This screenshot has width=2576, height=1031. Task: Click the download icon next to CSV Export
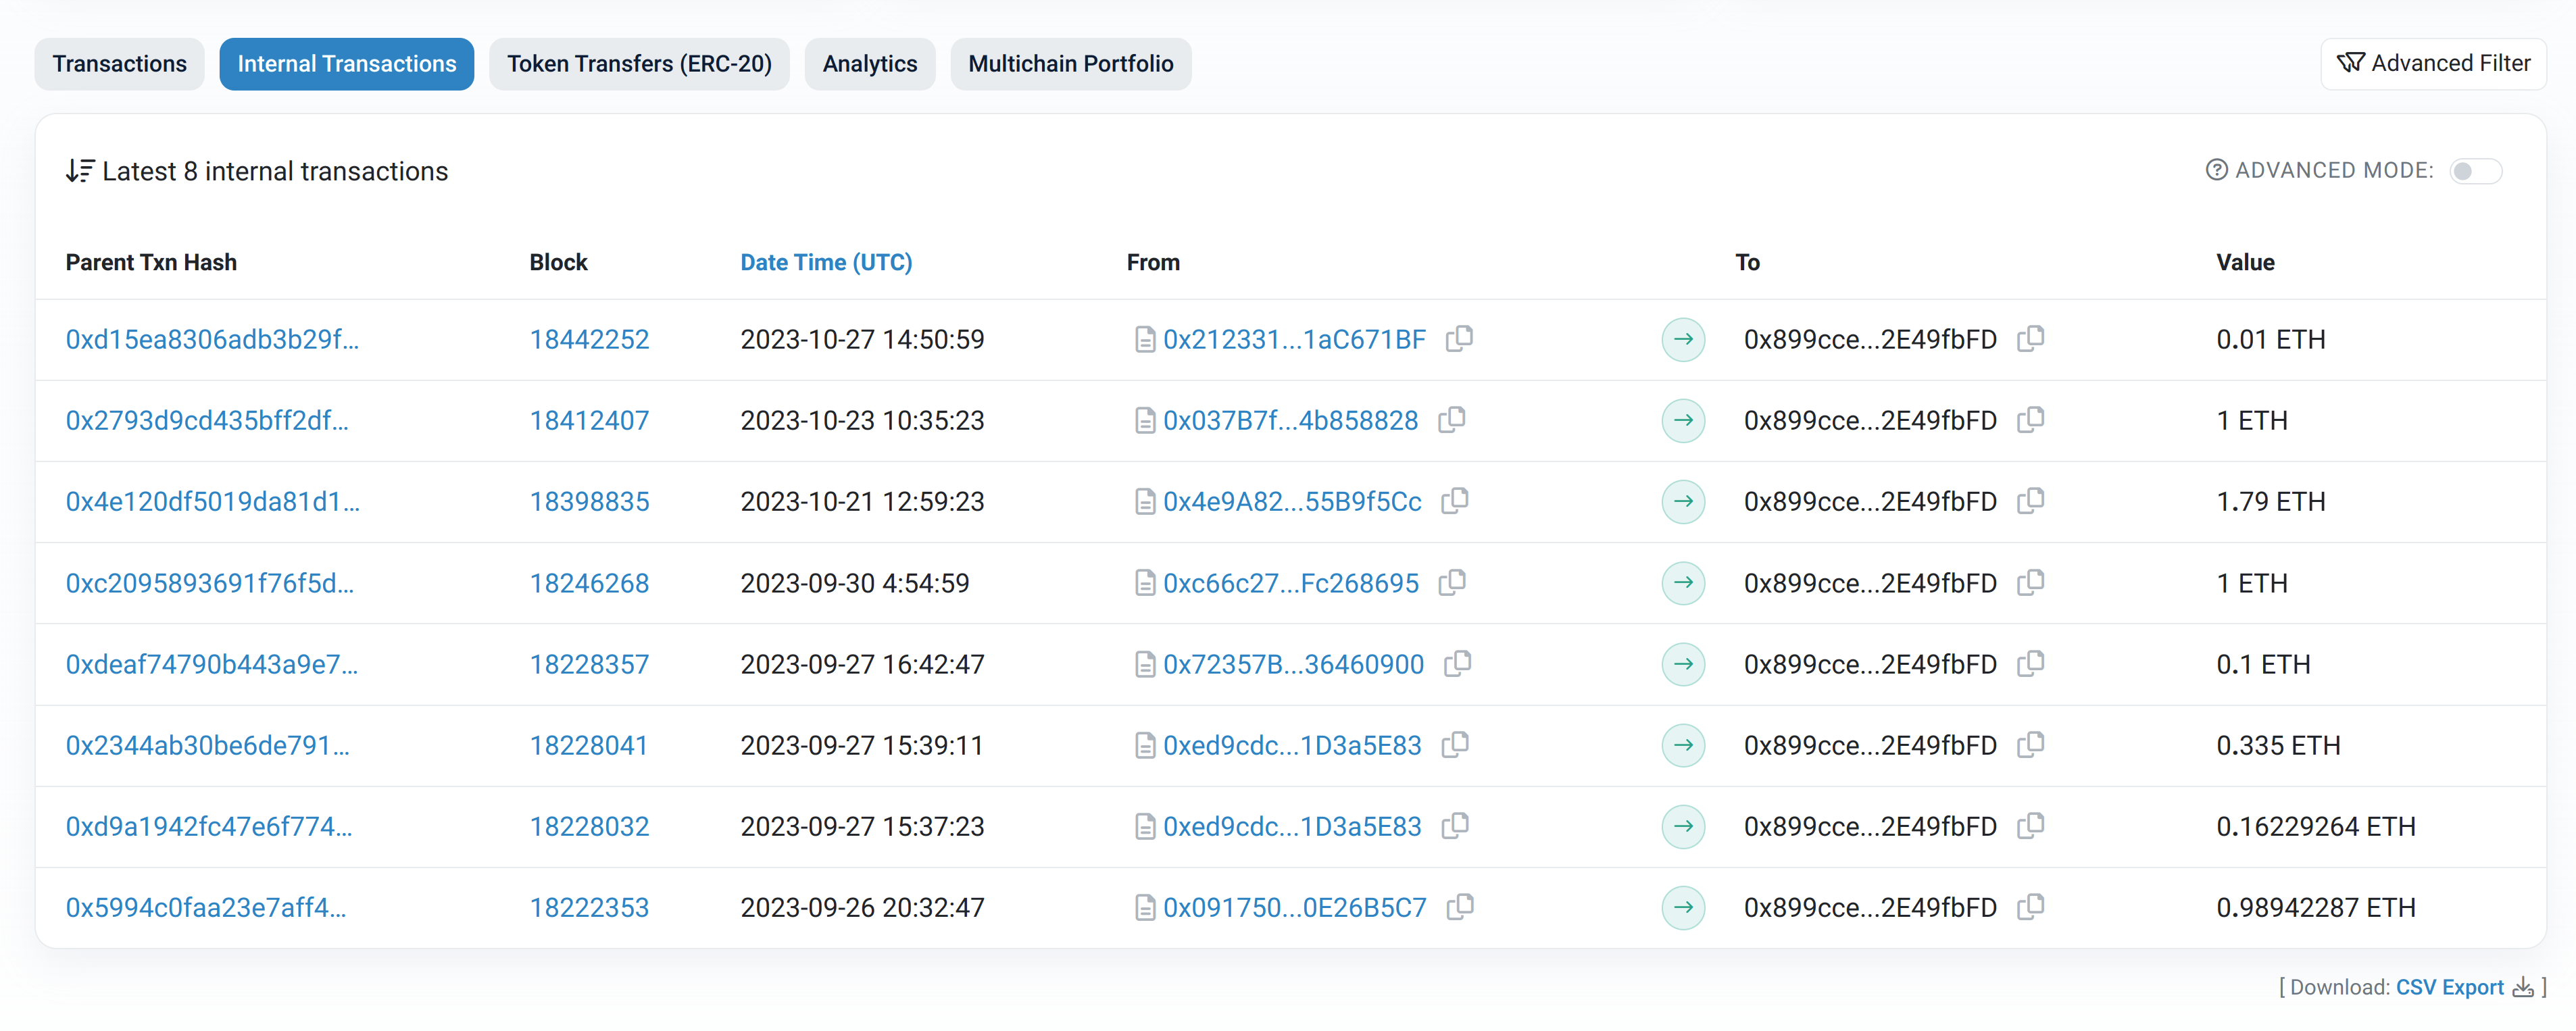click(x=2523, y=987)
